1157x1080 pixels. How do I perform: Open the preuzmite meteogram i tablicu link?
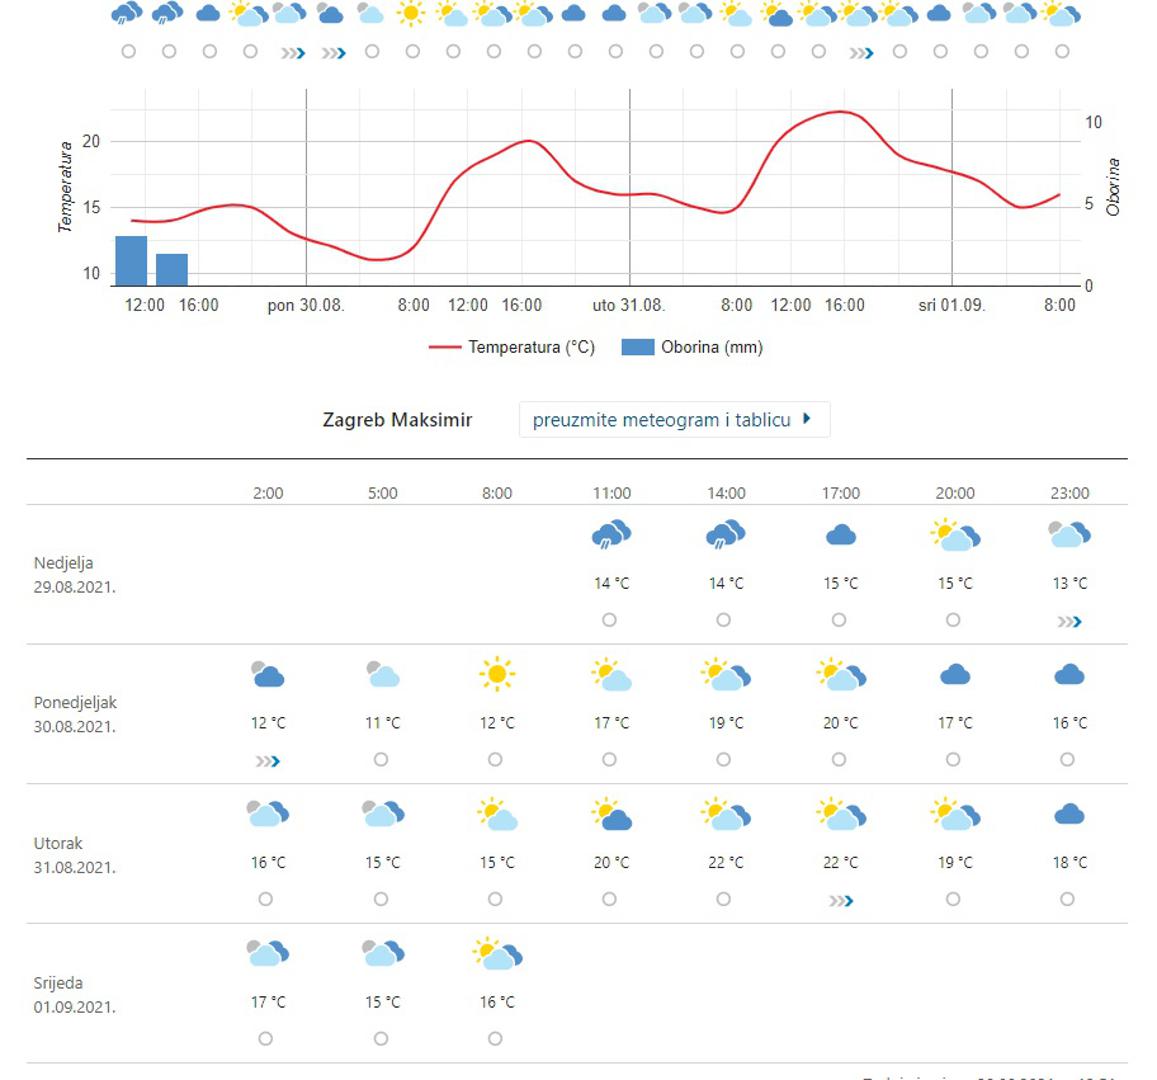click(661, 420)
